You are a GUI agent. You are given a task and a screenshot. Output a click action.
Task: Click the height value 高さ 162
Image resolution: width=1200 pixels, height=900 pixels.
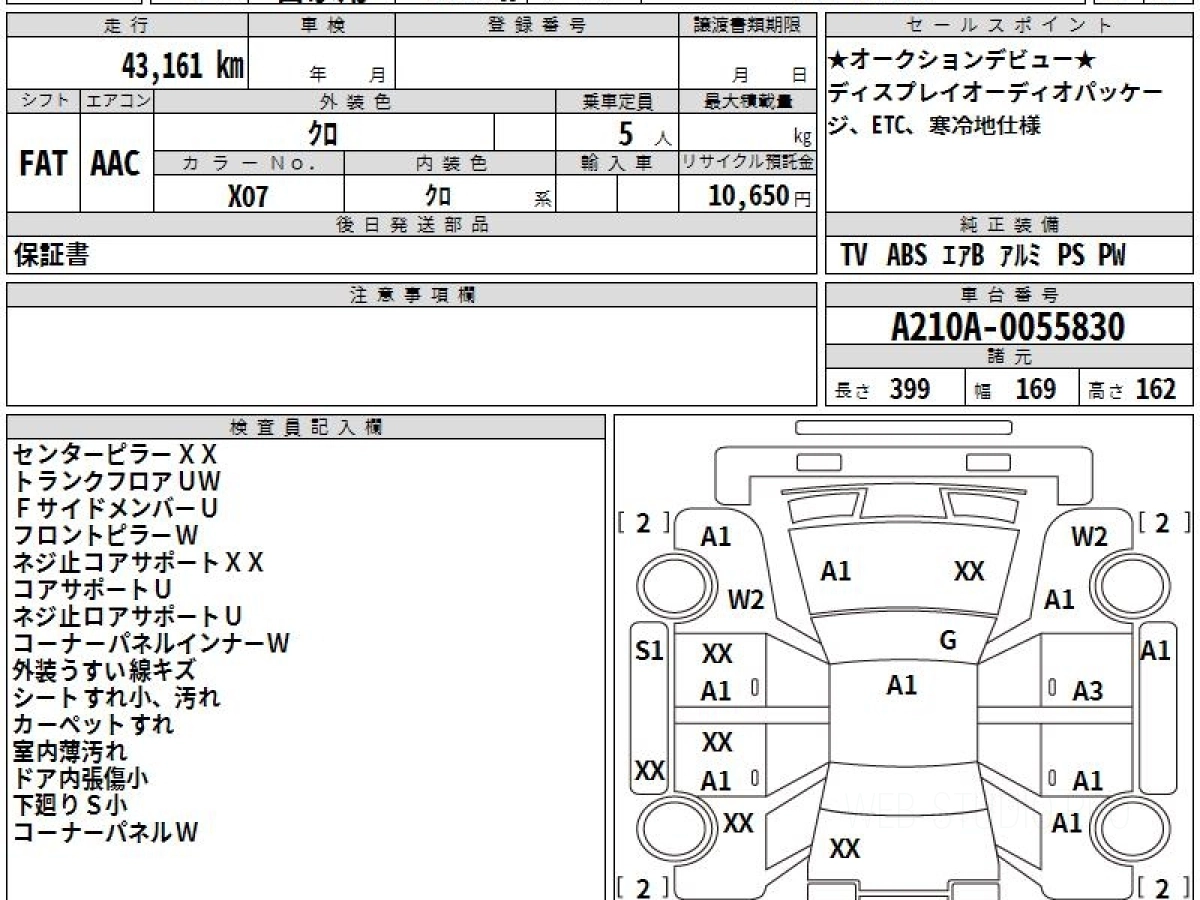pyautogui.click(x=1133, y=389)
